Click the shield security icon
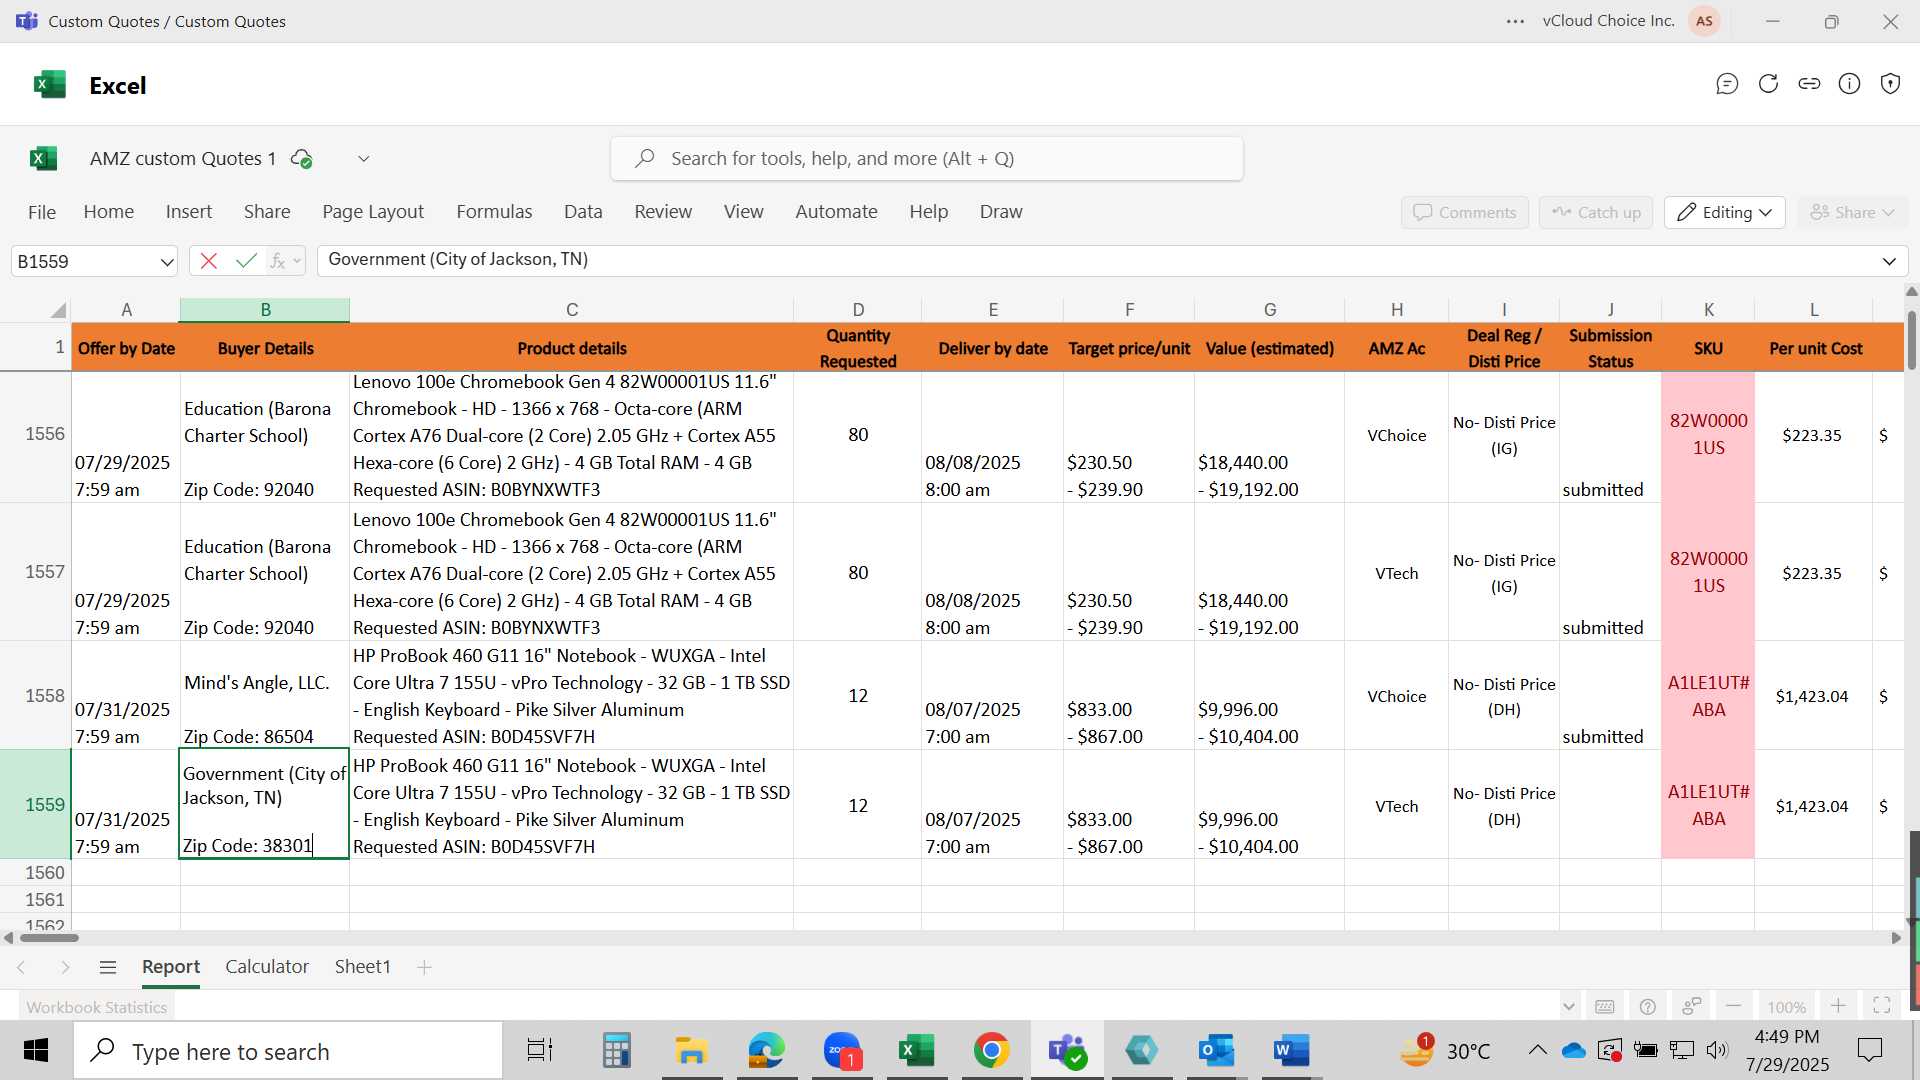This screenshot has height=1080, width=1920. click(1890, 84)
